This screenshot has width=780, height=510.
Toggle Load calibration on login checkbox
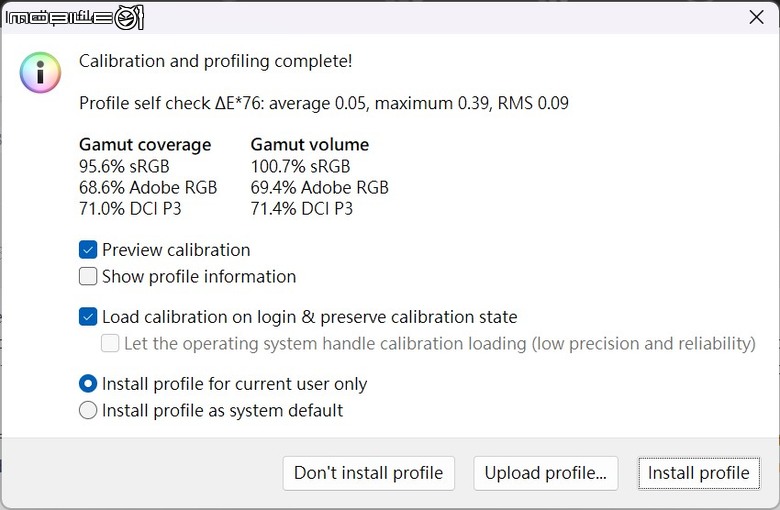pos(88,317)
